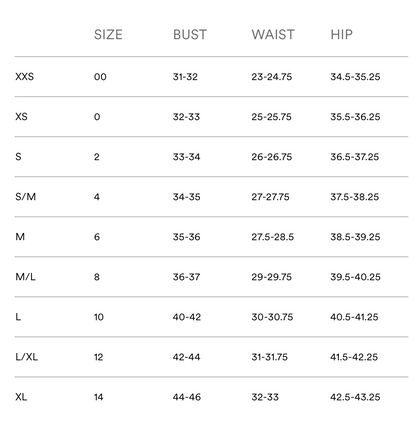Click the SIZE column header

click(108, 34)
